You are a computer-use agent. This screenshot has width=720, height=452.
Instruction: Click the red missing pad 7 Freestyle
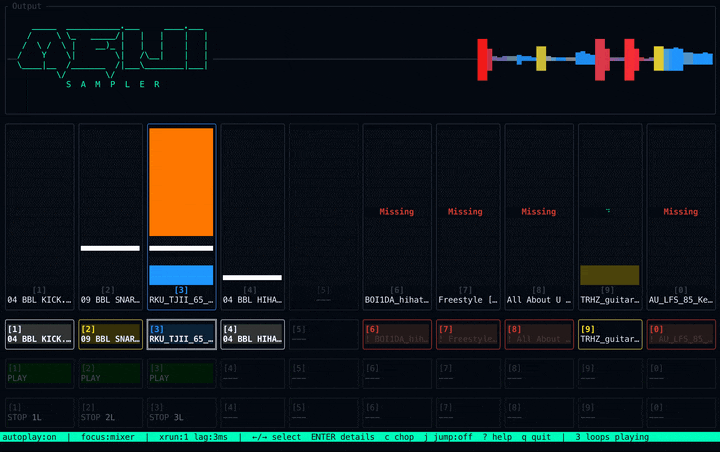click(x=465, y=334)
